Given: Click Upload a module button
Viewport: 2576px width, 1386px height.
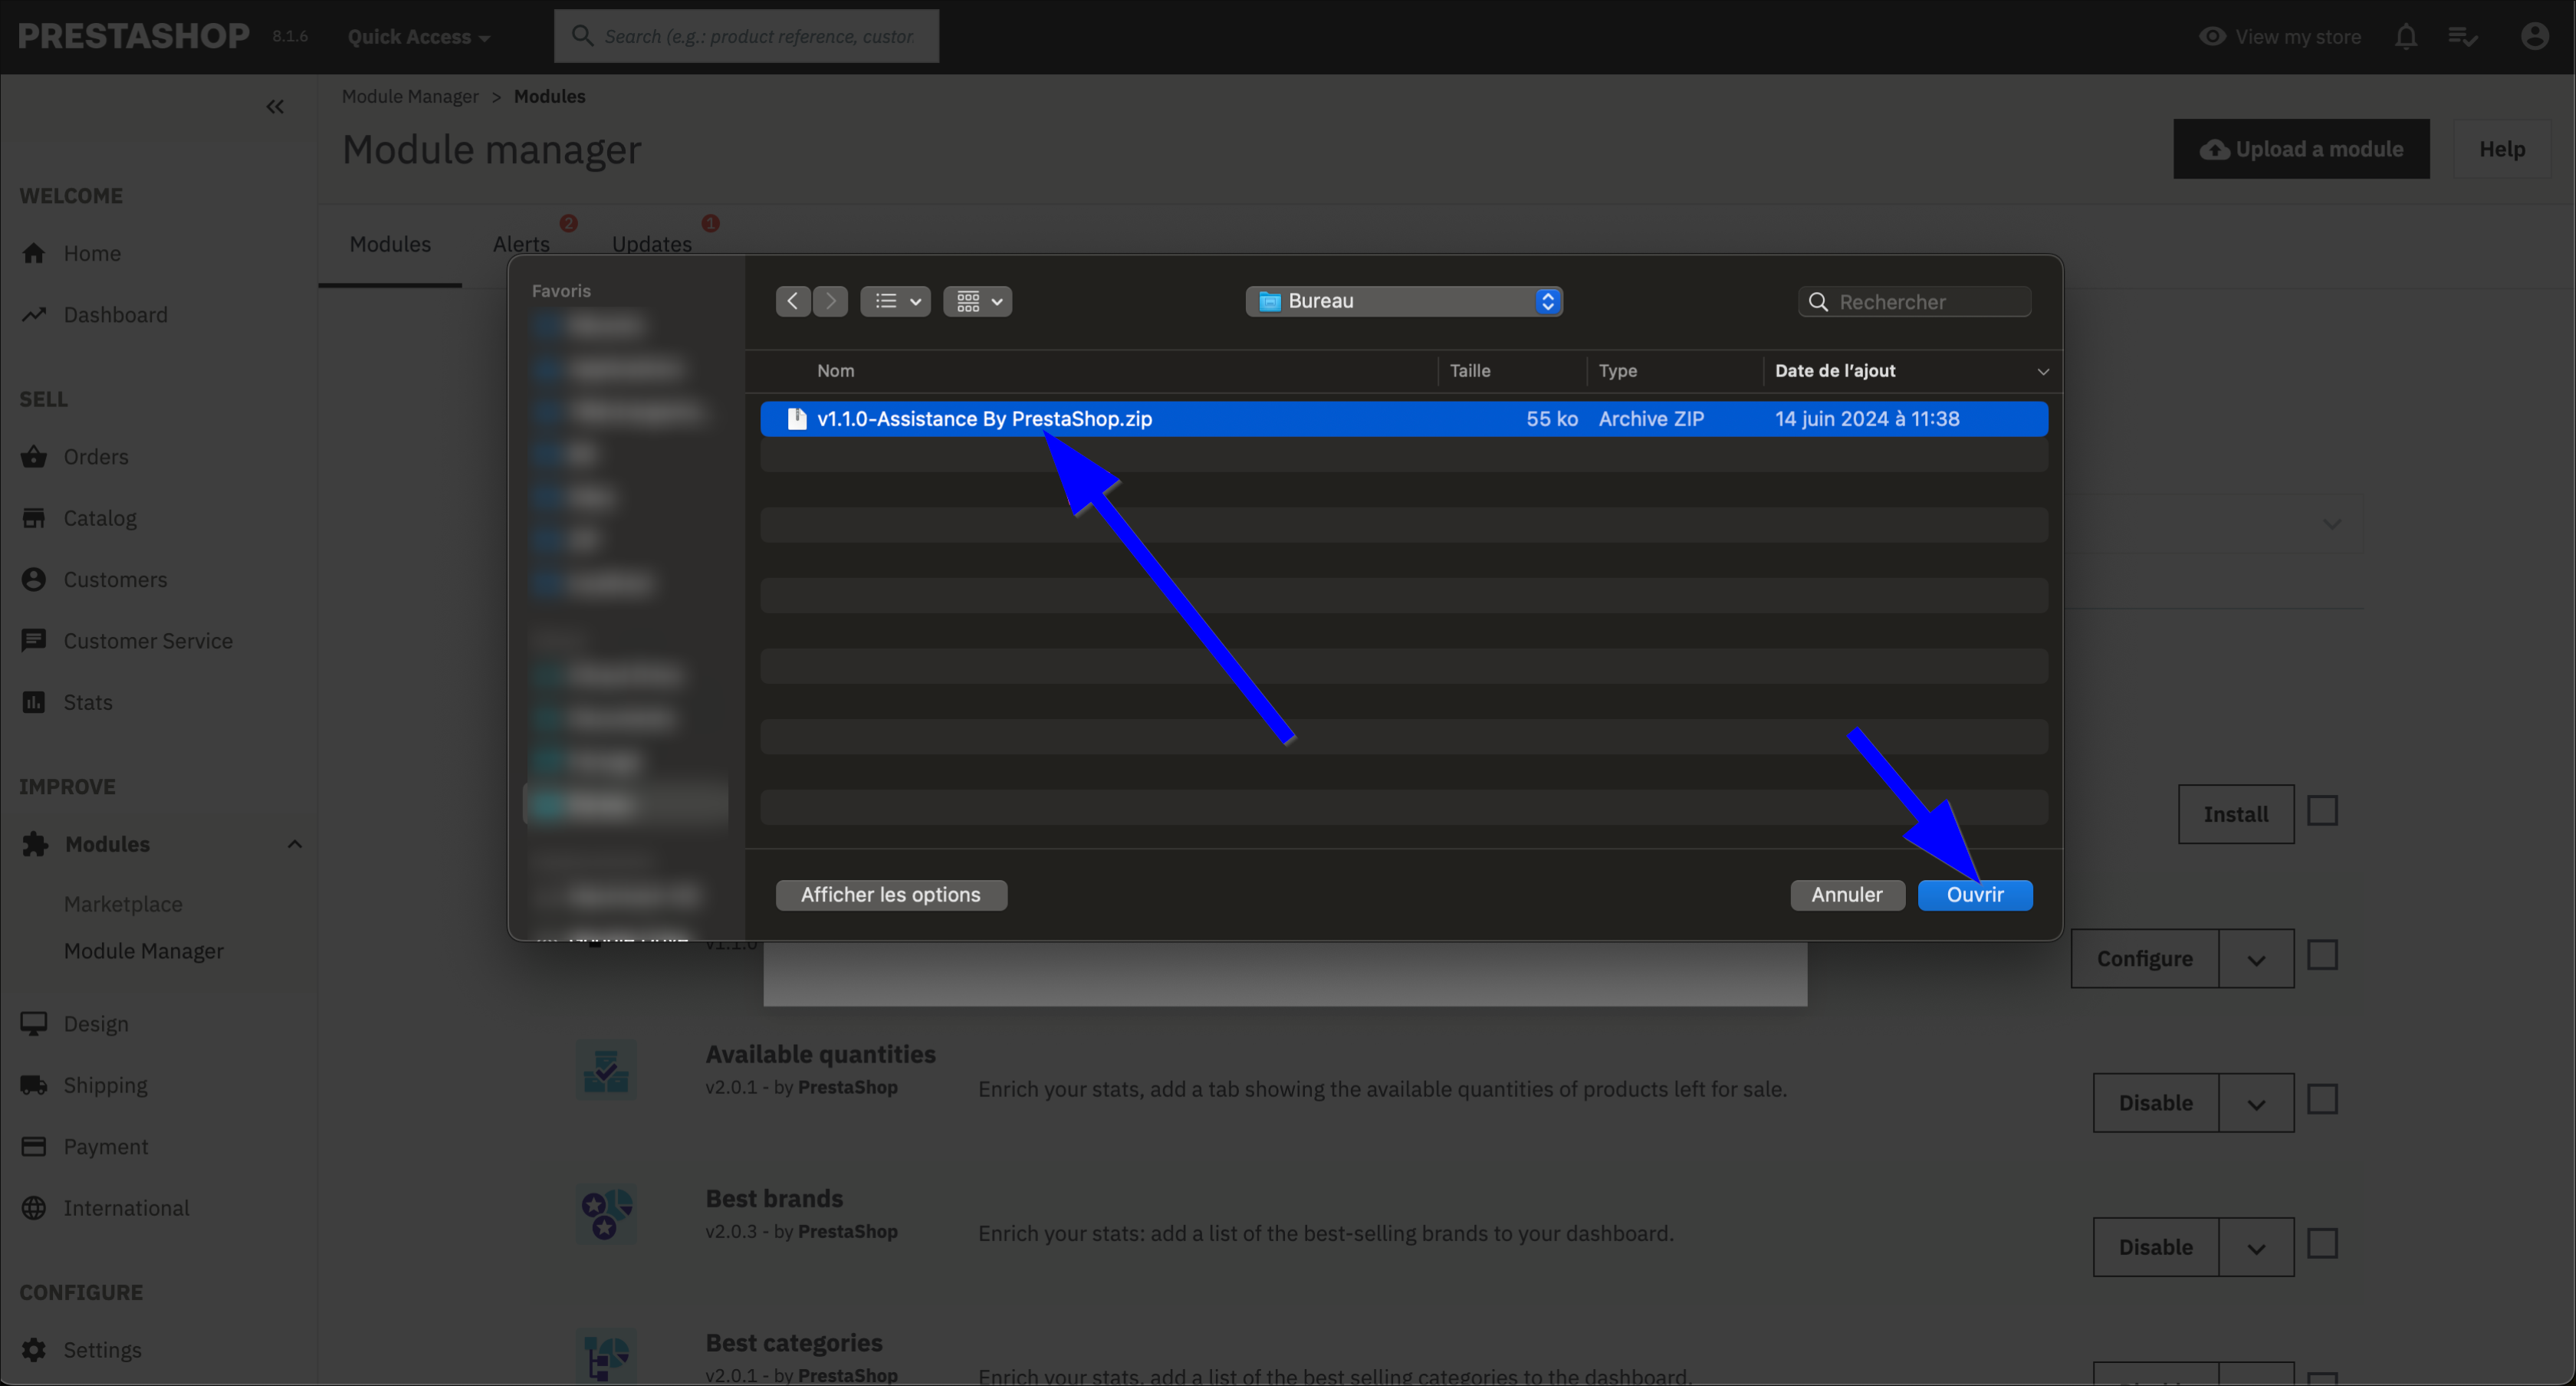Looking at the screenshot, I should click(2301, 149).
